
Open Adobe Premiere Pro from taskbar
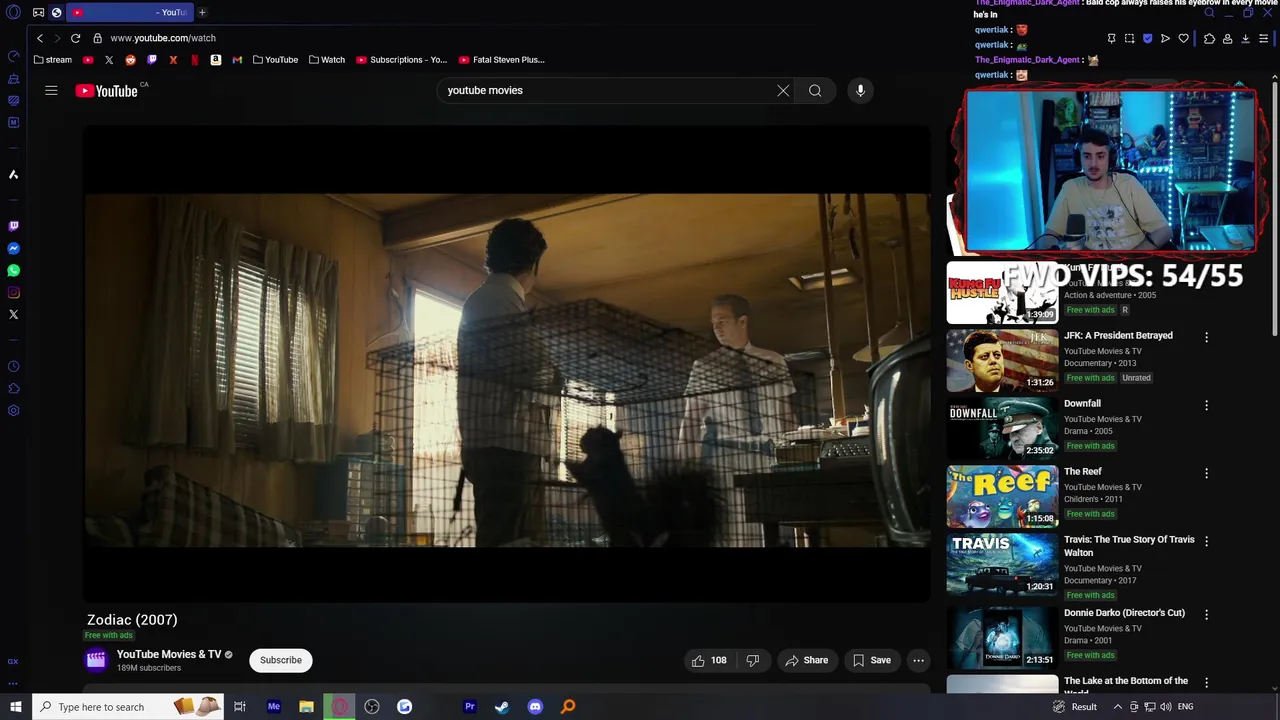(469, 707)
